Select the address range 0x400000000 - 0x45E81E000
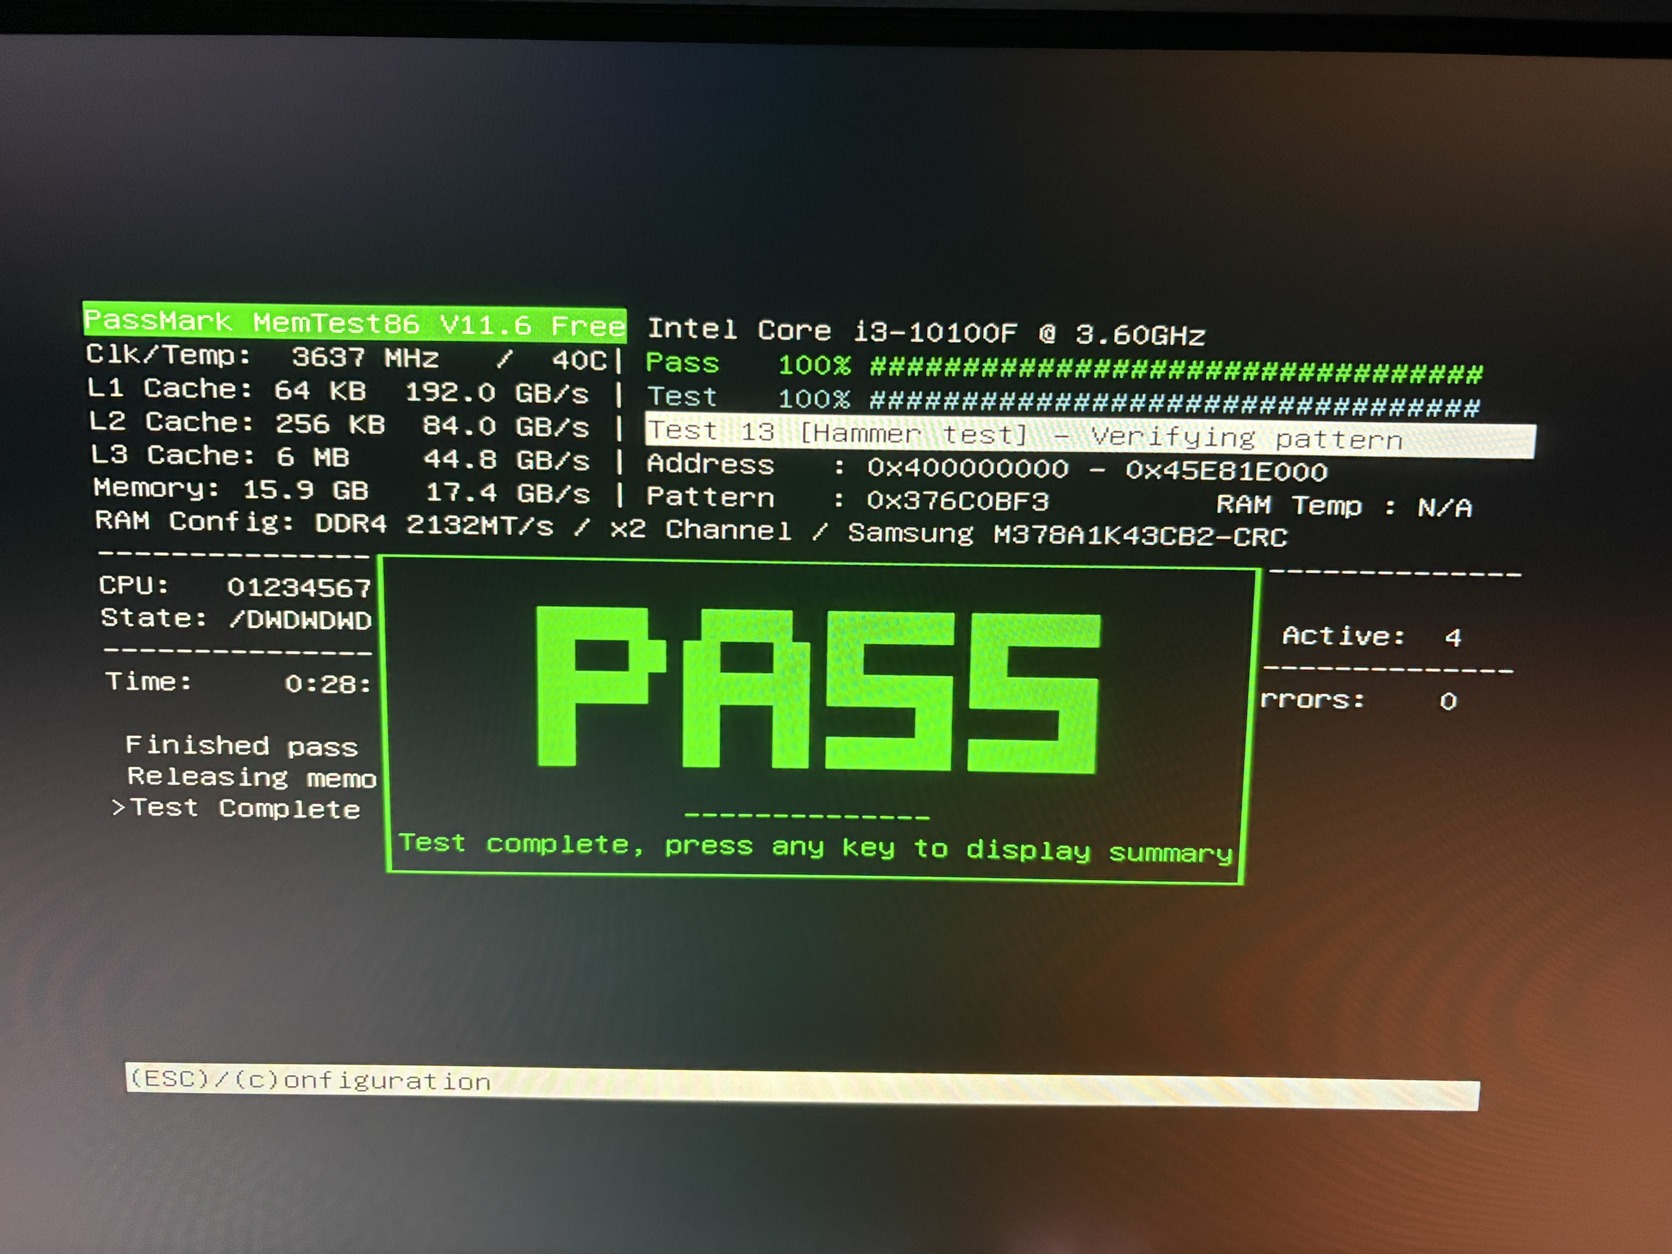1672x1254 pixels. (x=1097, y=469)
